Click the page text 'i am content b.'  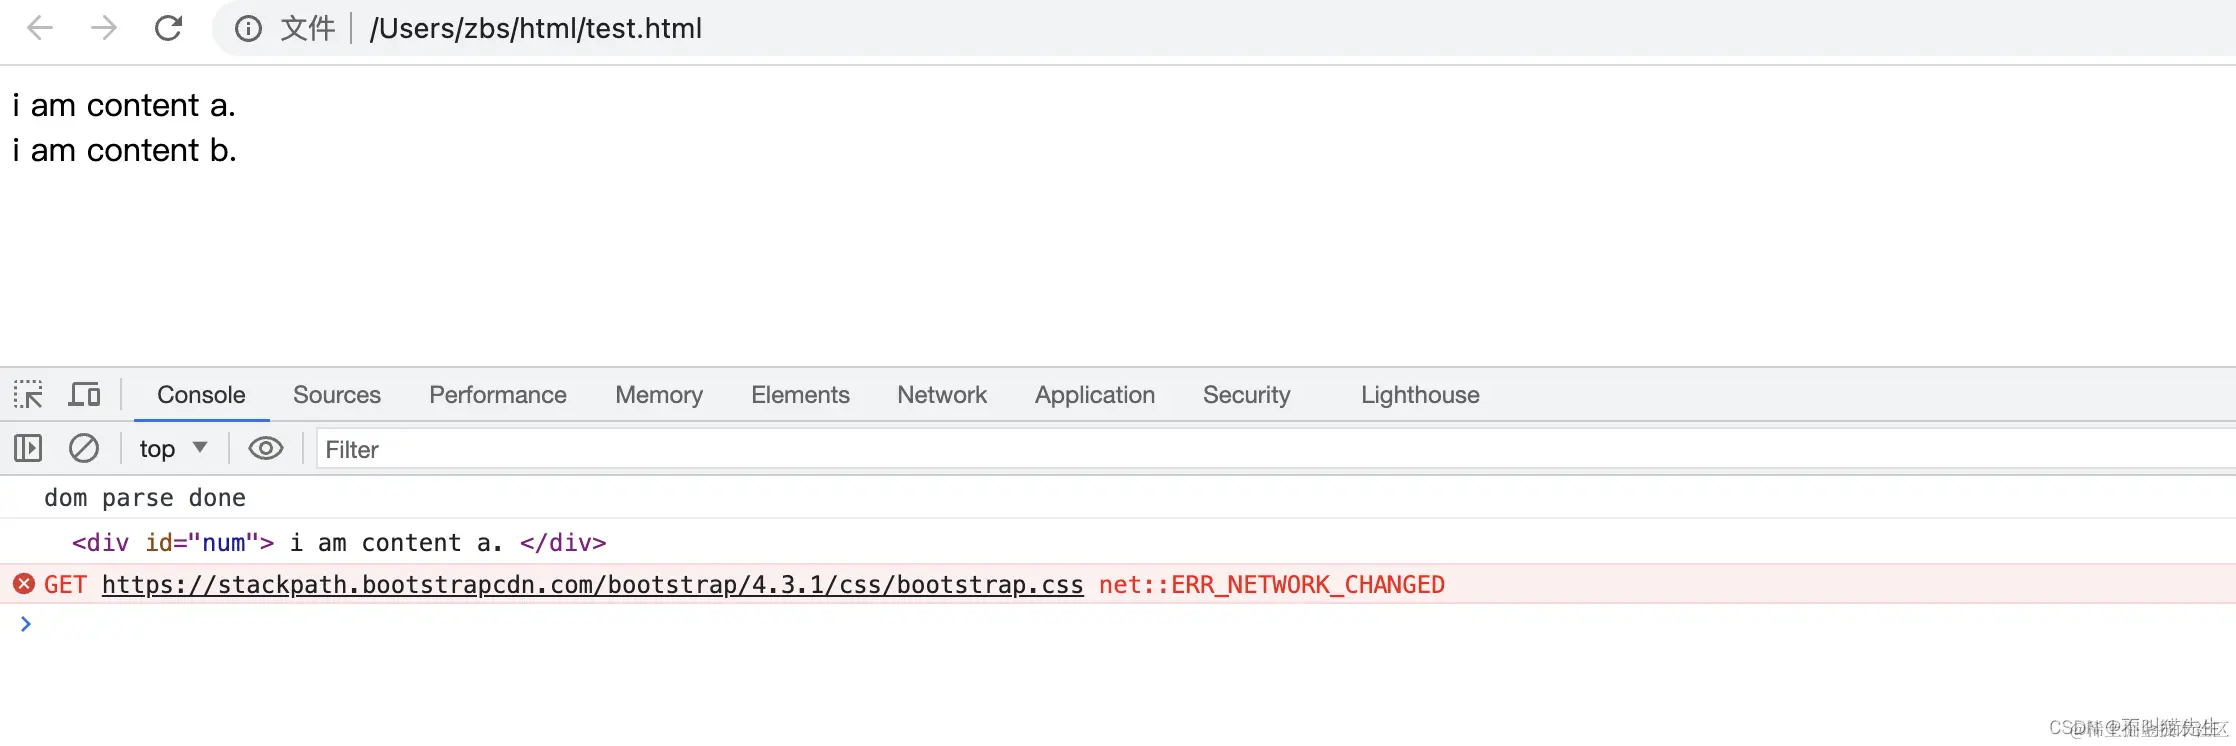tap(125, 150)
